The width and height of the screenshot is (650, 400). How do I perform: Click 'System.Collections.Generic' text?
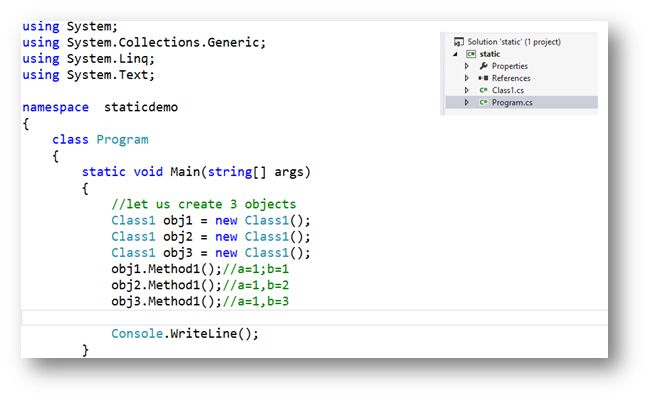tap(163, 42)
